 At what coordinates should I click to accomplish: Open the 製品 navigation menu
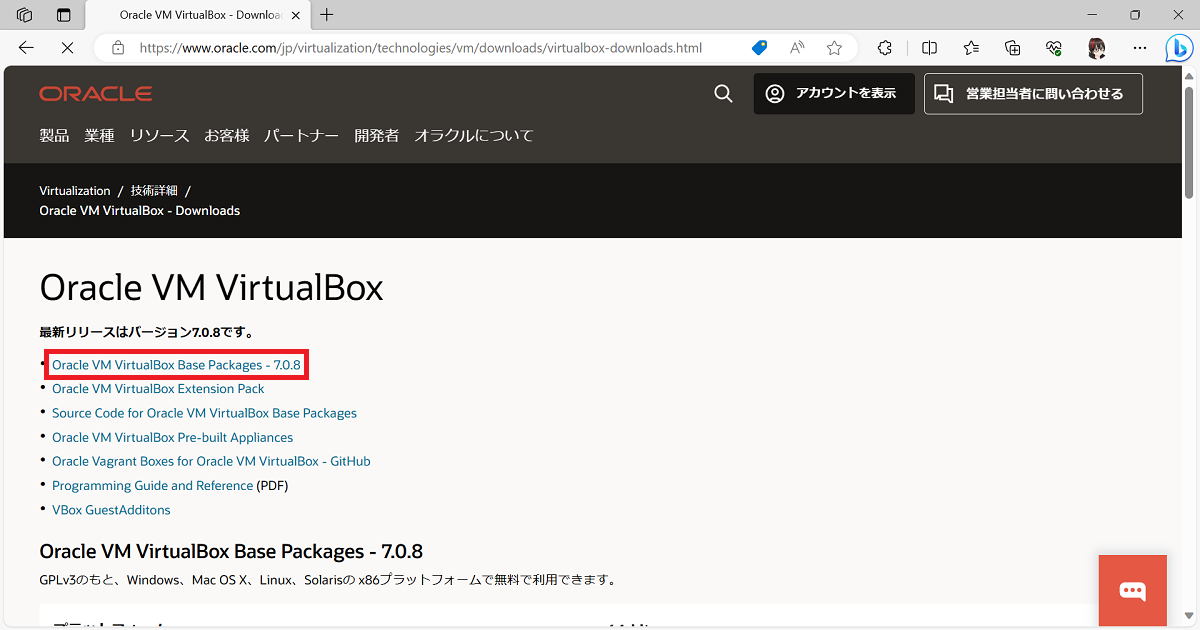[x=54, y=135]
